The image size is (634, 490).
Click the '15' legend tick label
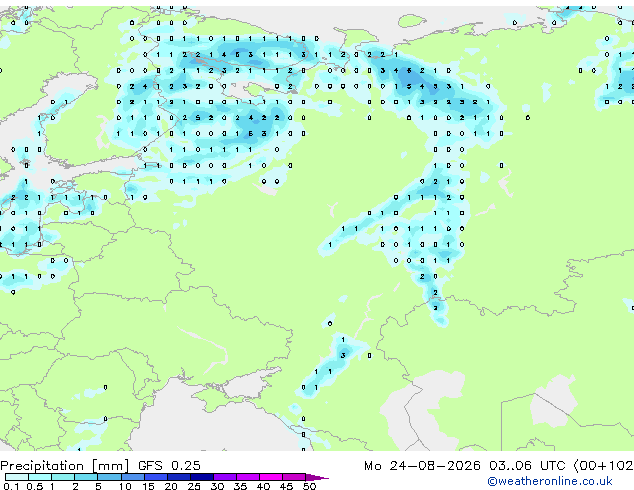pyautogui.click(x=148, y=486)
